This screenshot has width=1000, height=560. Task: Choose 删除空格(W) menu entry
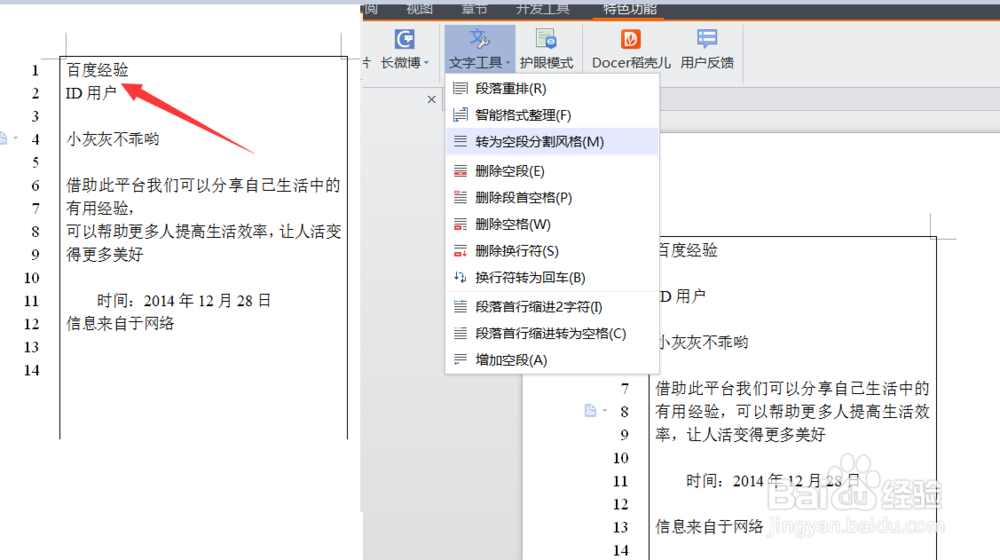[x=552, y=225]
